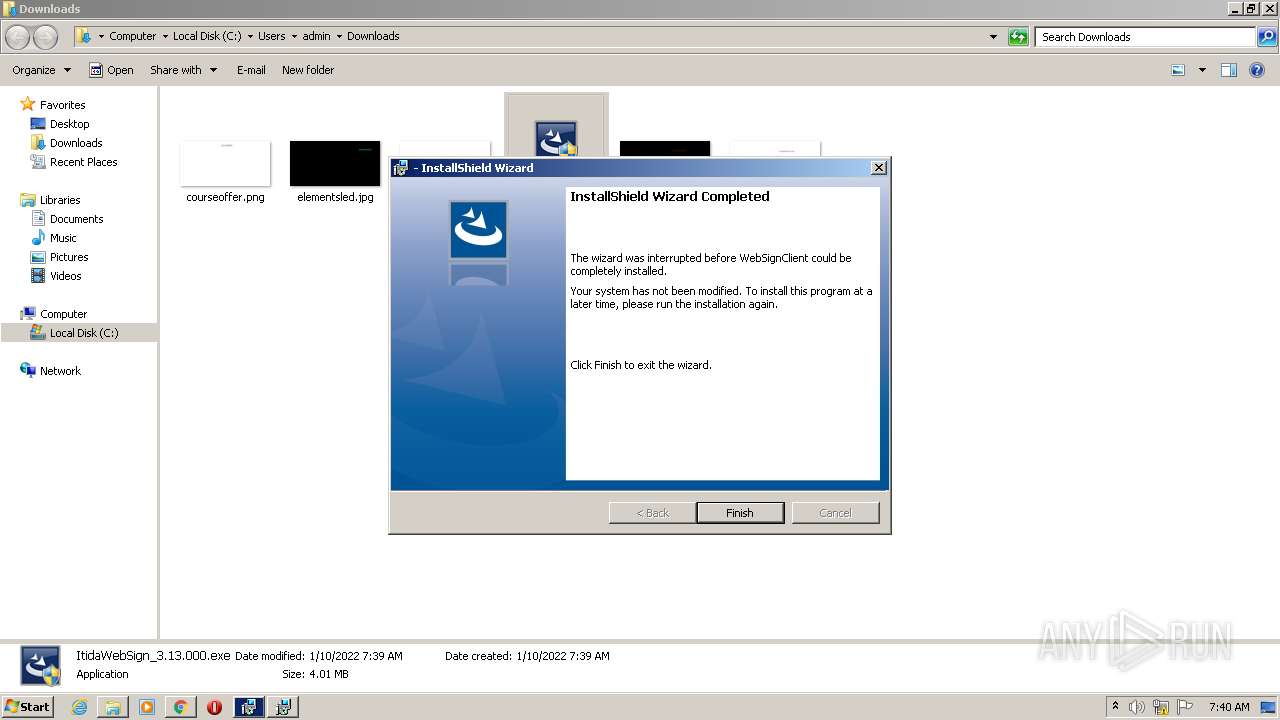Open the address bar history dropdown
The width and height of the screenshot is (1280, 720).
tap(993, 37)
